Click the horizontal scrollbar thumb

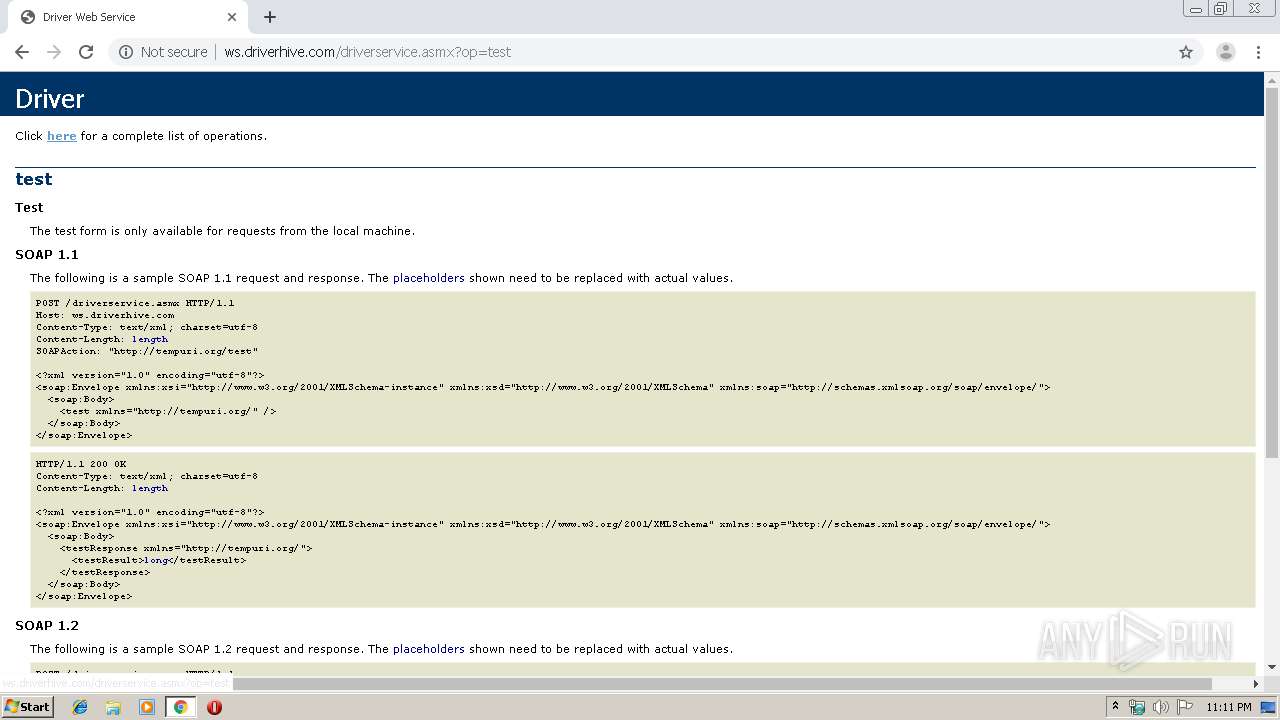pos(722,683)
